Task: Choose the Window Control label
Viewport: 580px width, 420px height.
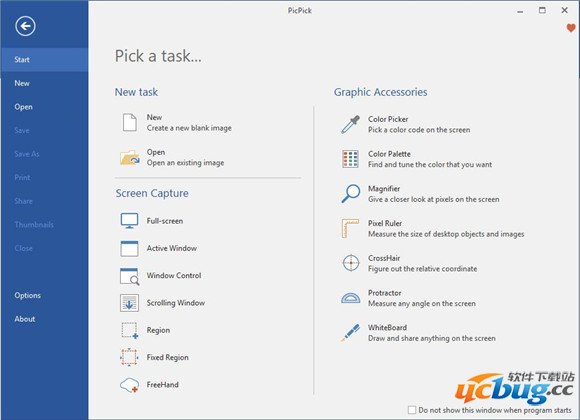Action: [x=174, y=276]
